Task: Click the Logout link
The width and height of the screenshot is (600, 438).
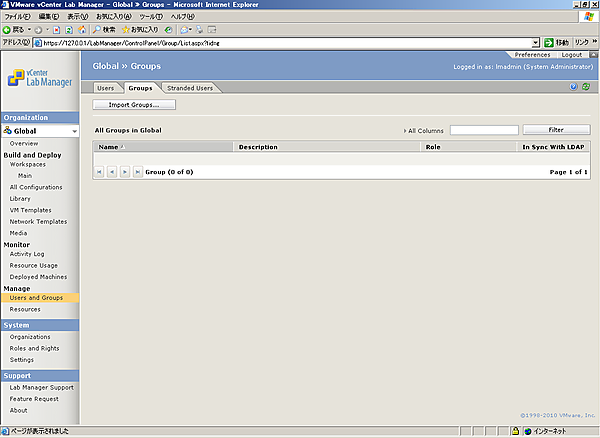Action: (x=572, y=55)
